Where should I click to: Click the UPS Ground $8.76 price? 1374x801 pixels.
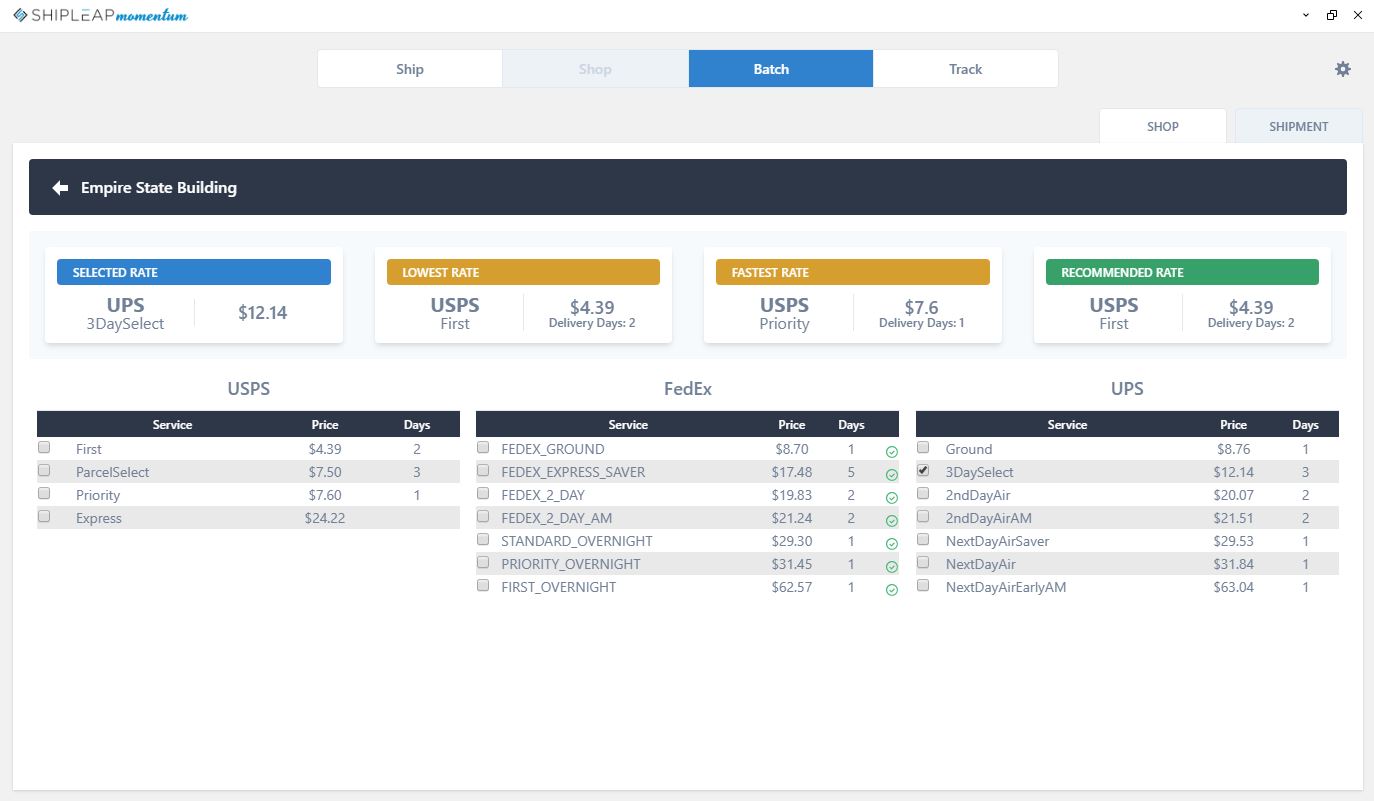point(1233,449)
